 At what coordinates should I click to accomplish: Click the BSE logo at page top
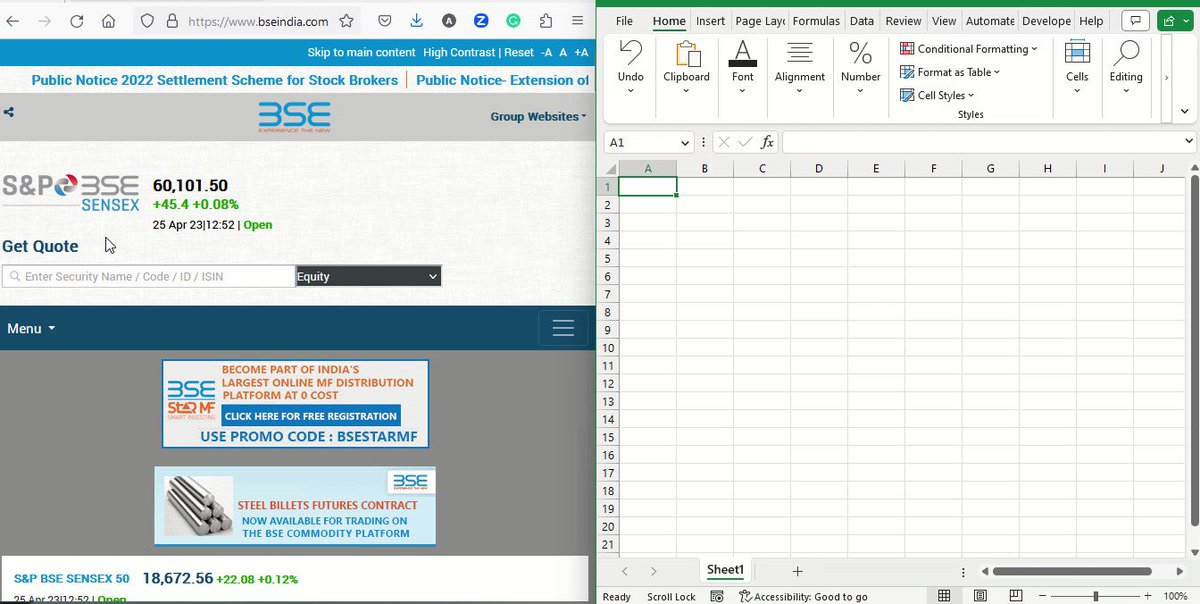click(294, 117)
